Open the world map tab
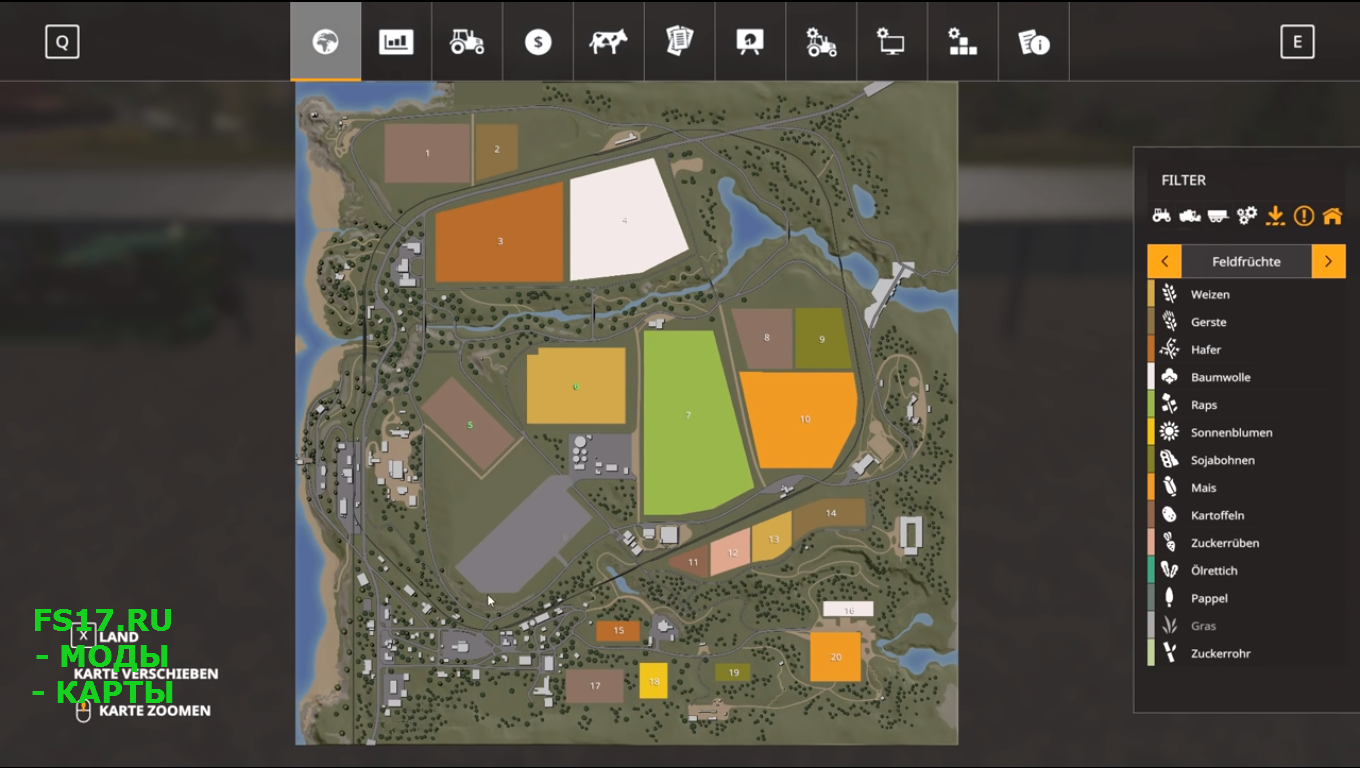The height and width of the screenshot is (768, 1360). click(325, 41)
